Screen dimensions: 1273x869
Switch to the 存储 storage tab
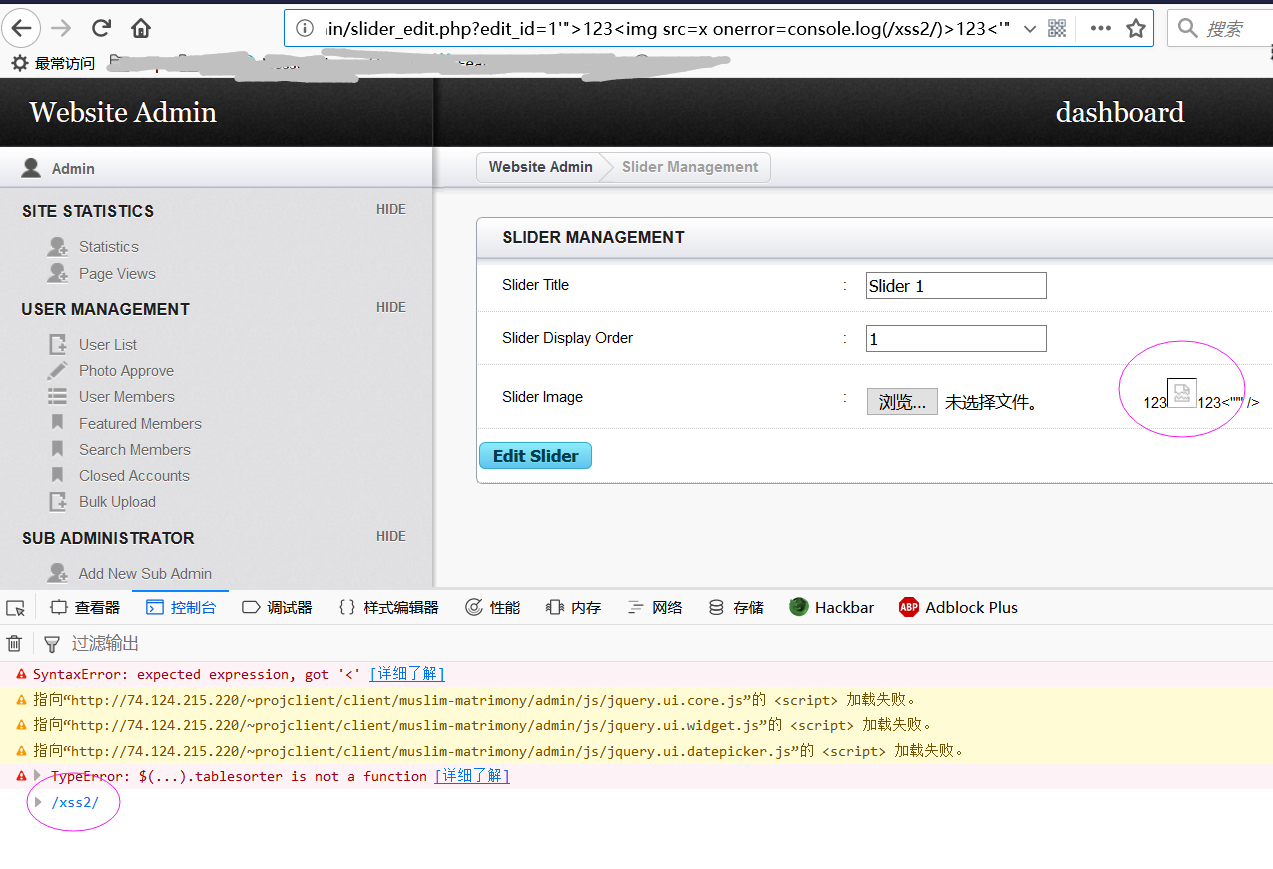click(736, 607)
